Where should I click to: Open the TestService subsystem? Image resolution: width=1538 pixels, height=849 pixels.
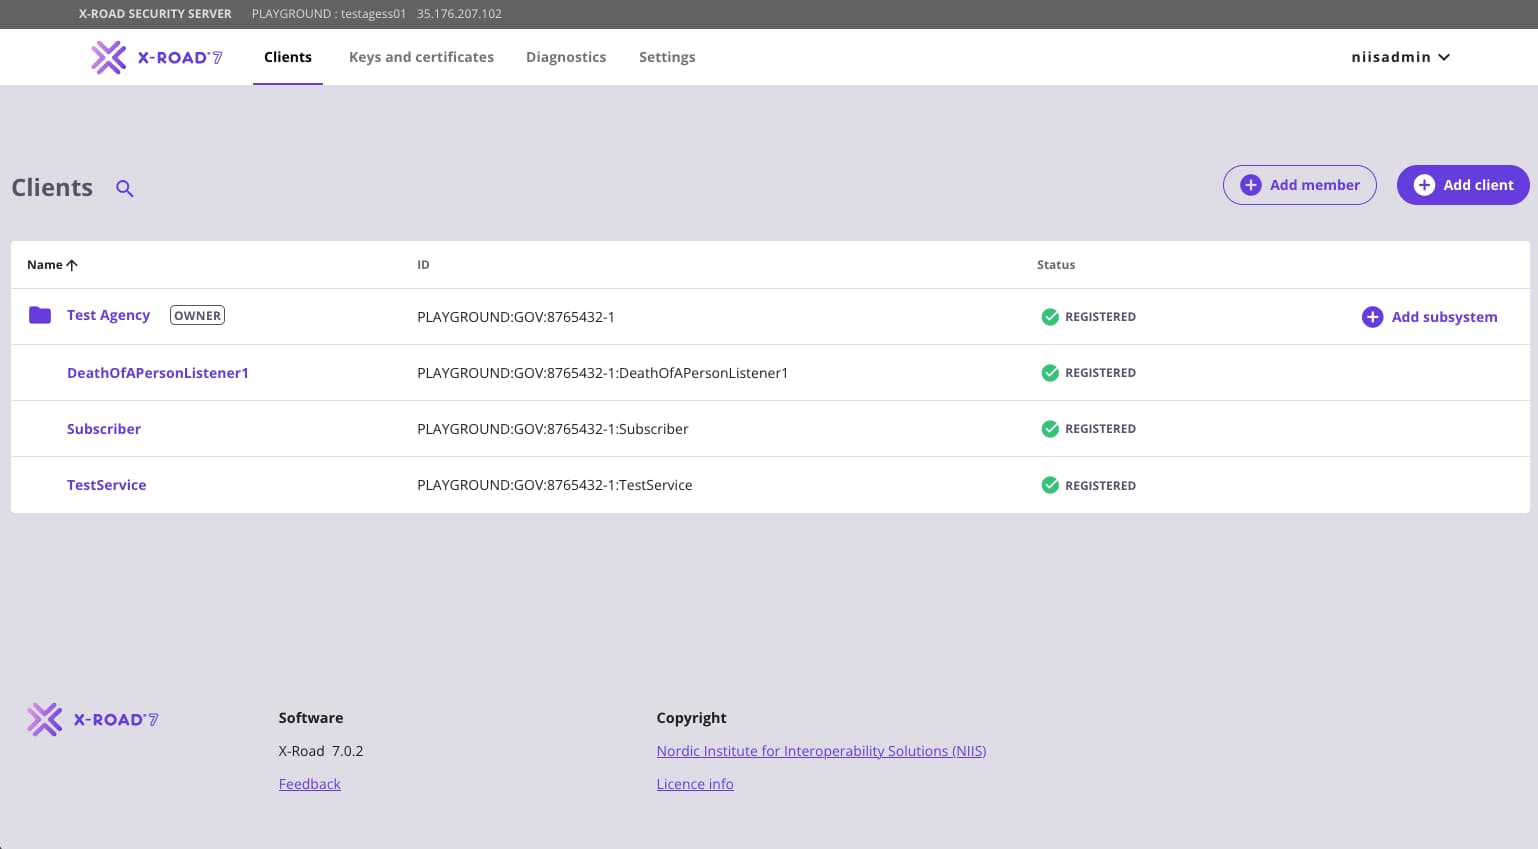click(107, 485)
